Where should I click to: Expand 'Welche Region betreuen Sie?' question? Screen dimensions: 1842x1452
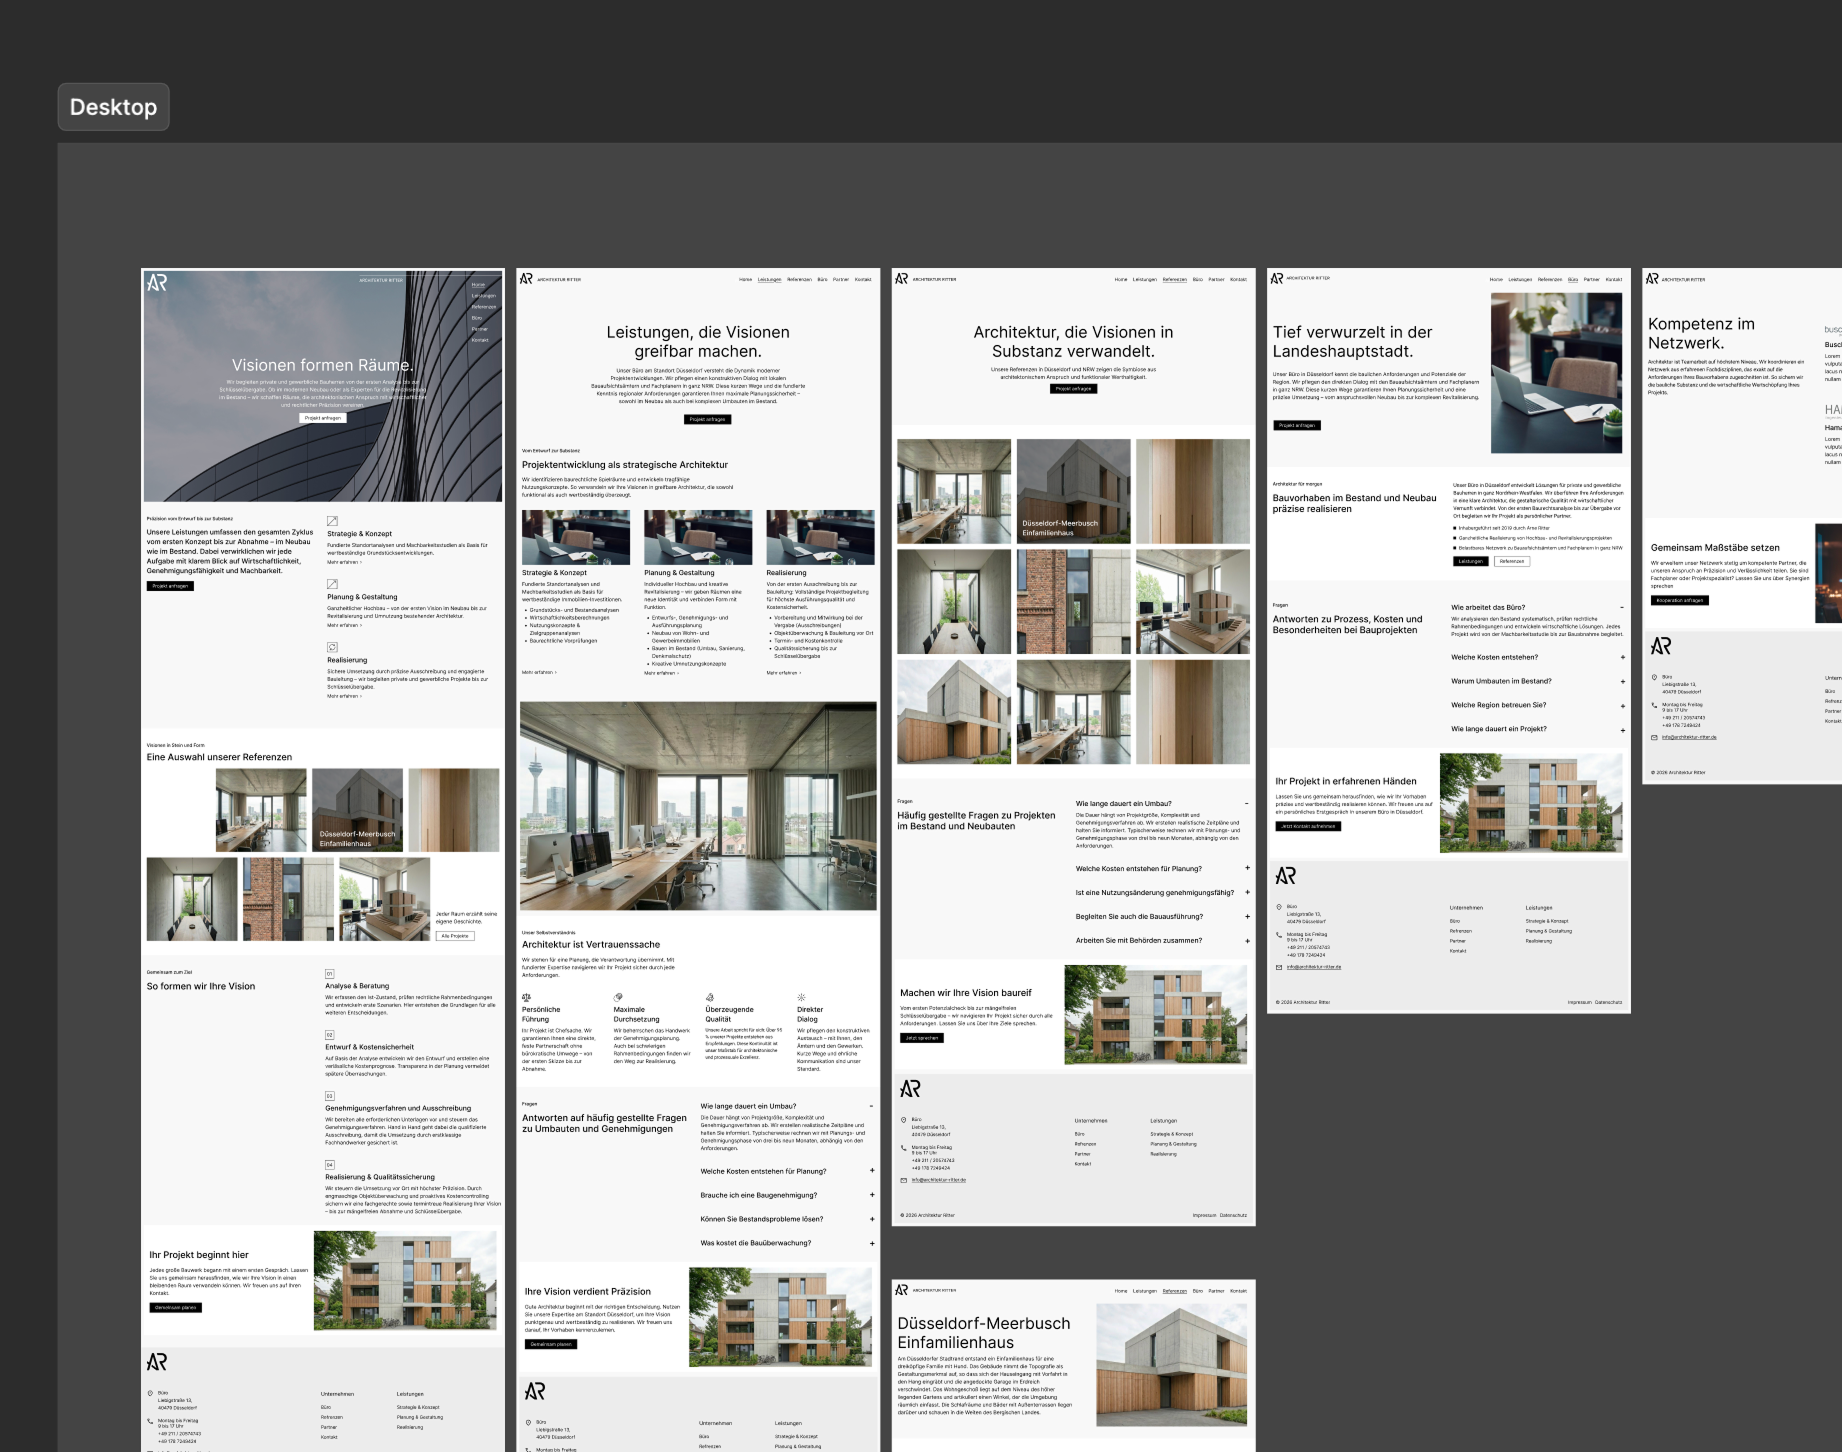pos(1622,706)
